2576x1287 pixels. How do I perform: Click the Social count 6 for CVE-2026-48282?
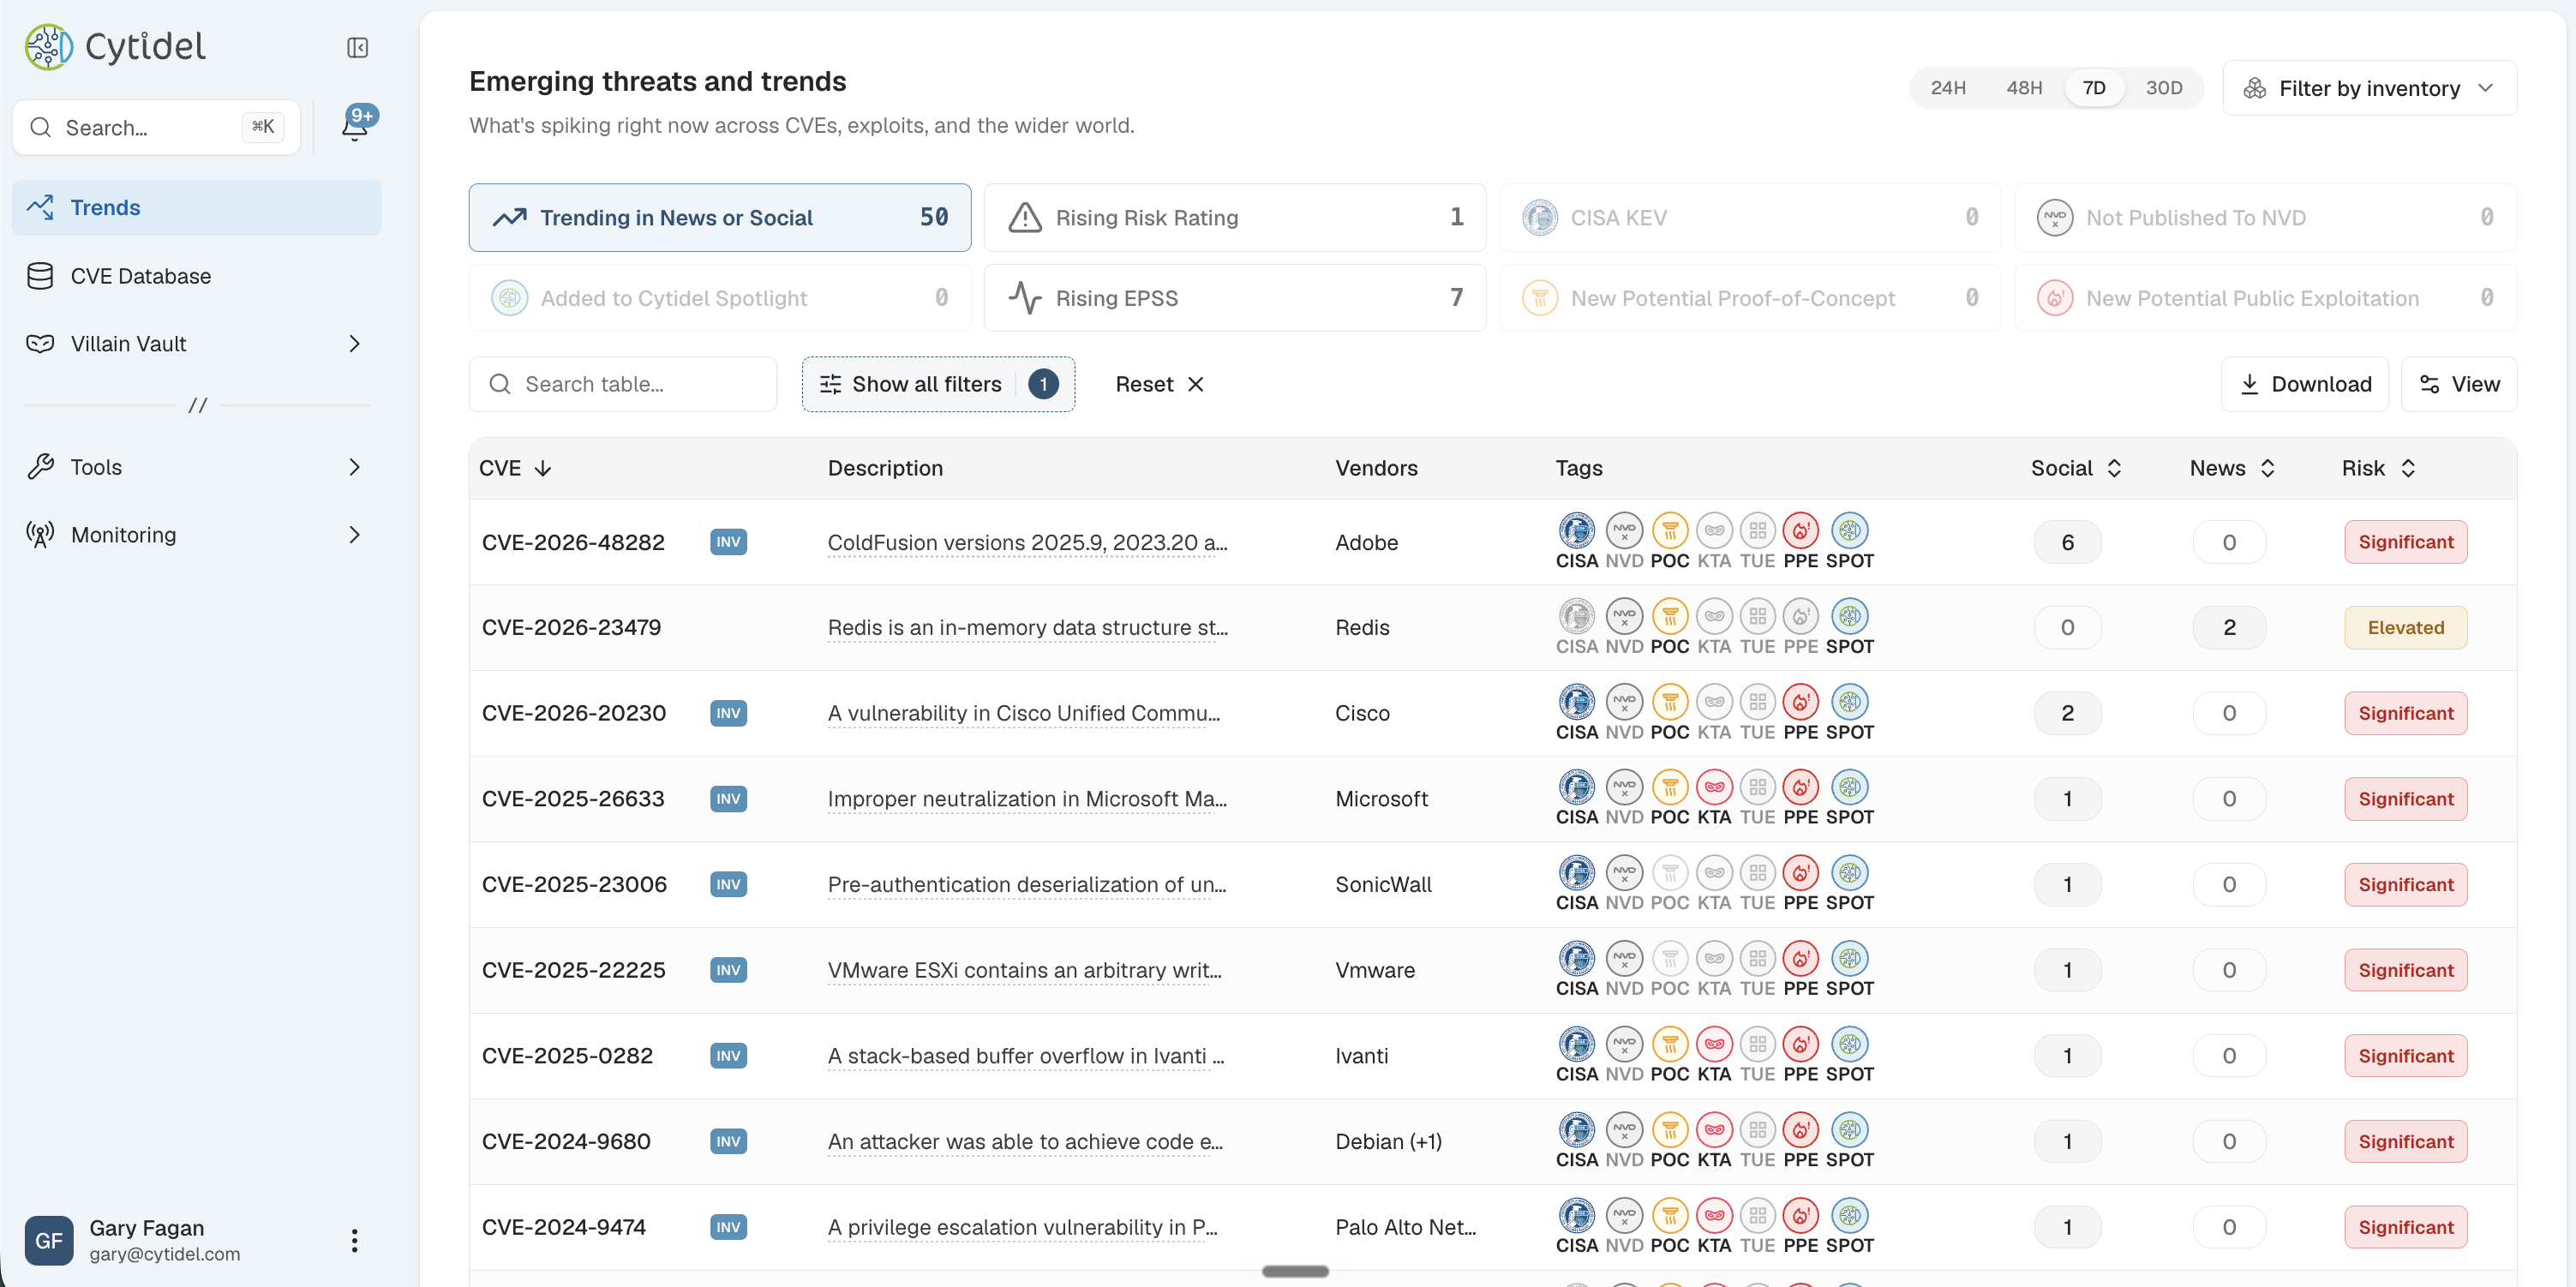[2067, 542]
